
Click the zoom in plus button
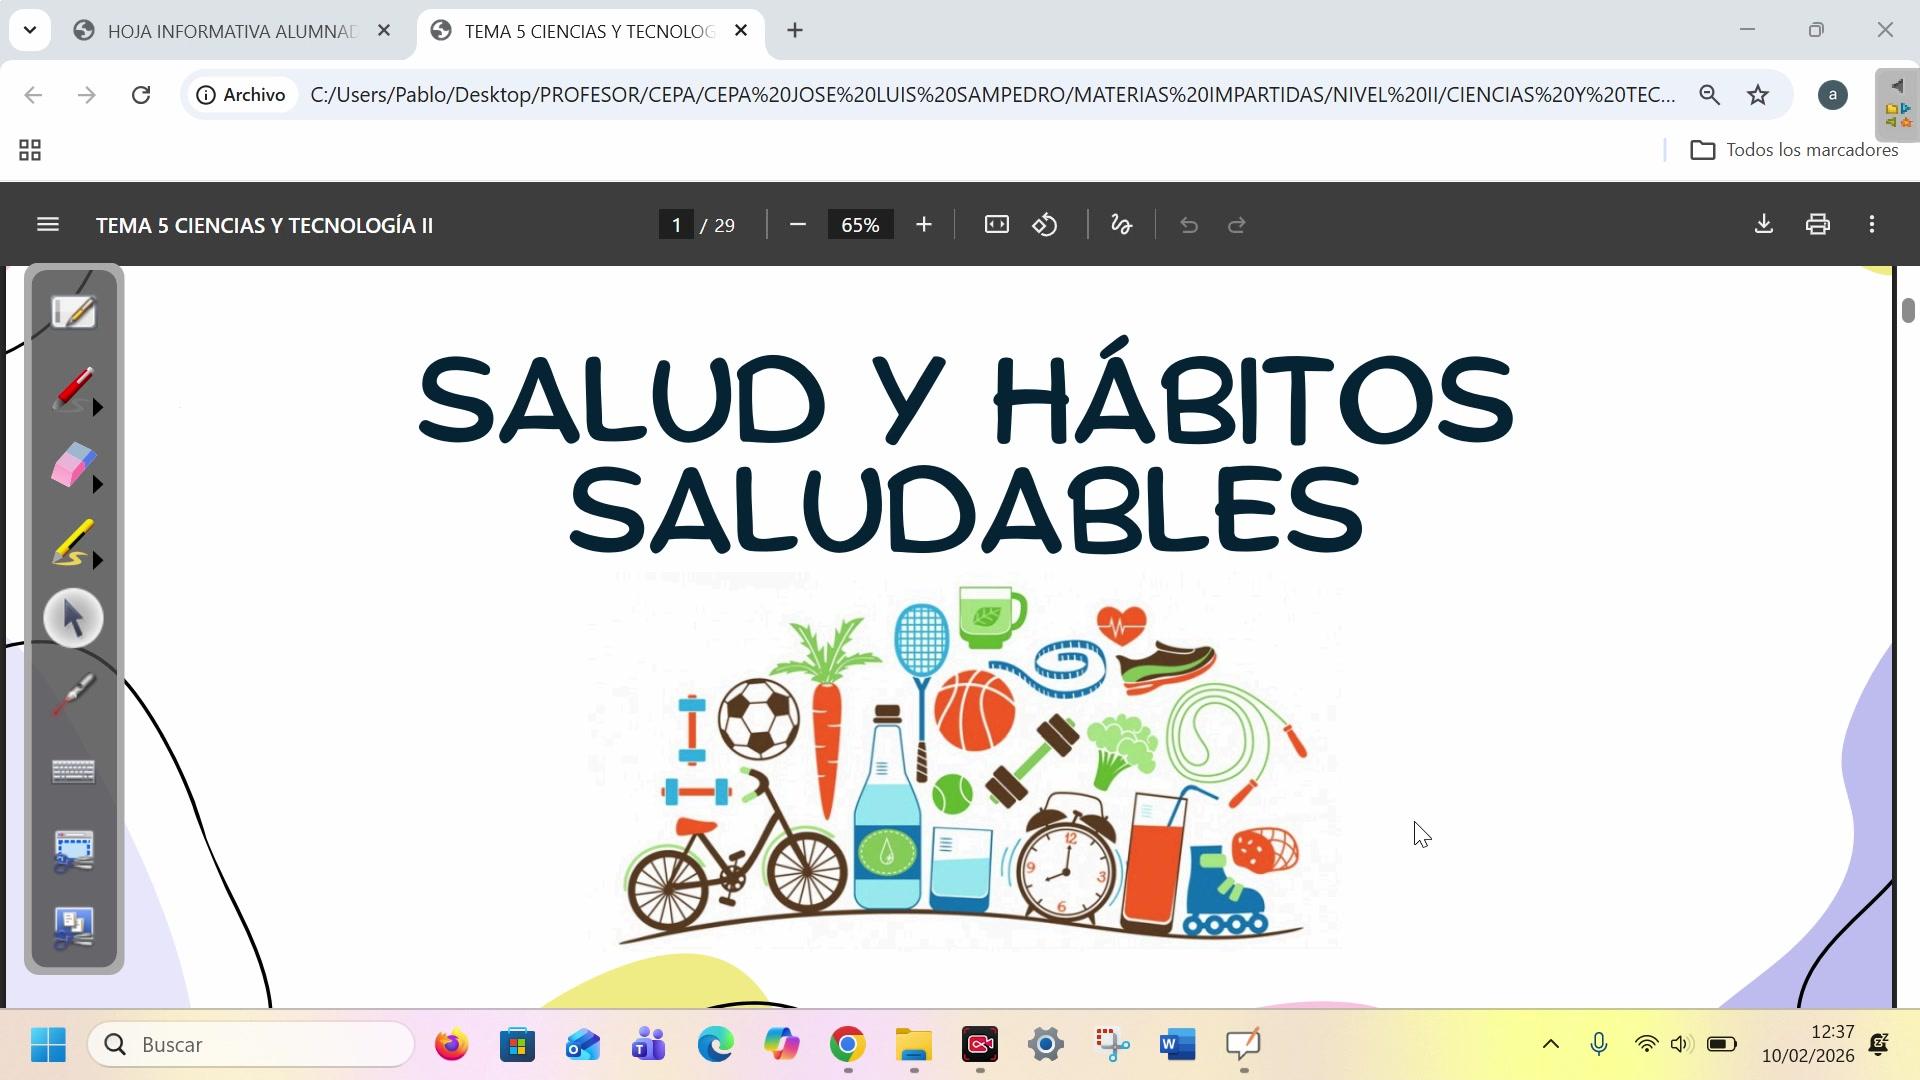[x=923, y=225]
